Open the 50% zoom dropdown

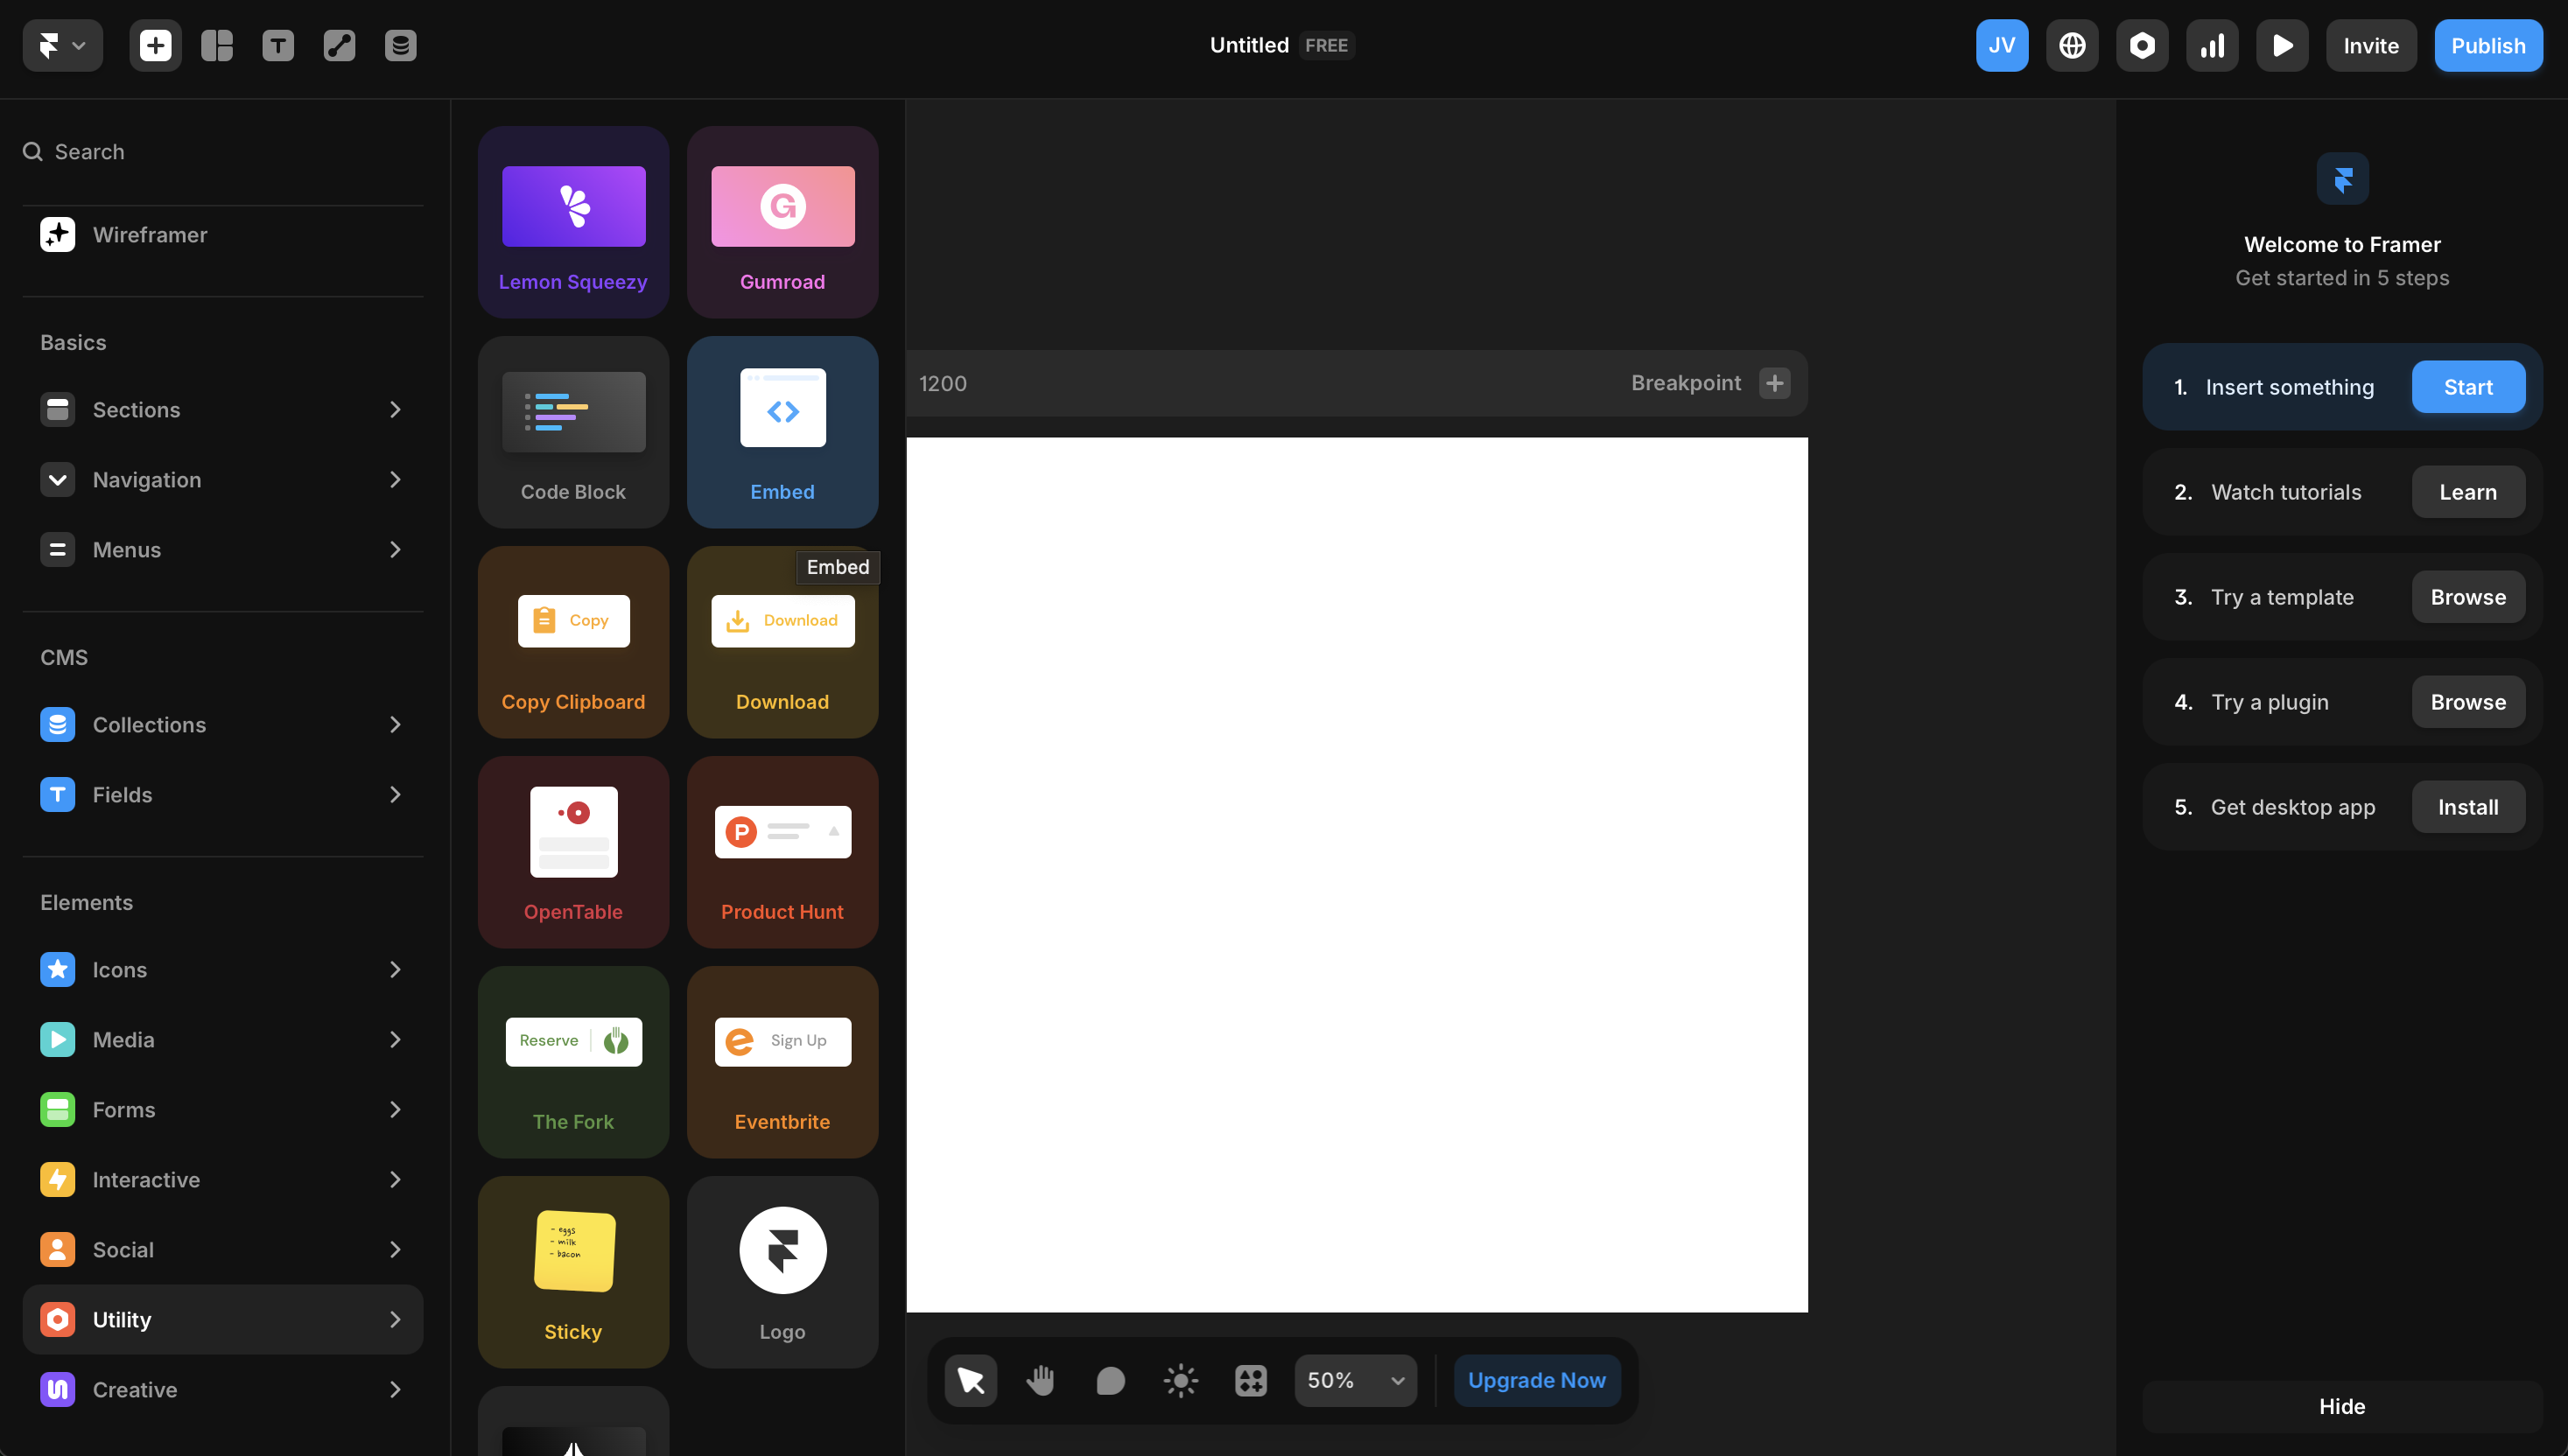(1355, 1380)
